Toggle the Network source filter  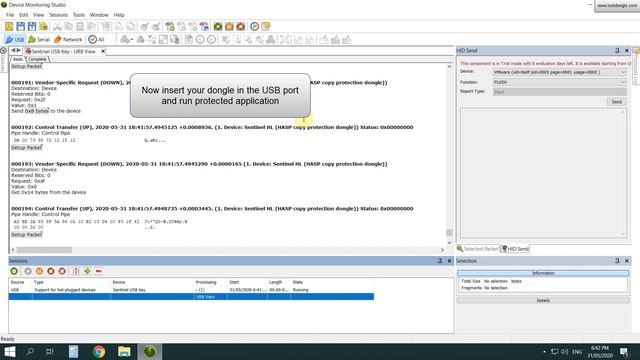(x=68, y=40)
